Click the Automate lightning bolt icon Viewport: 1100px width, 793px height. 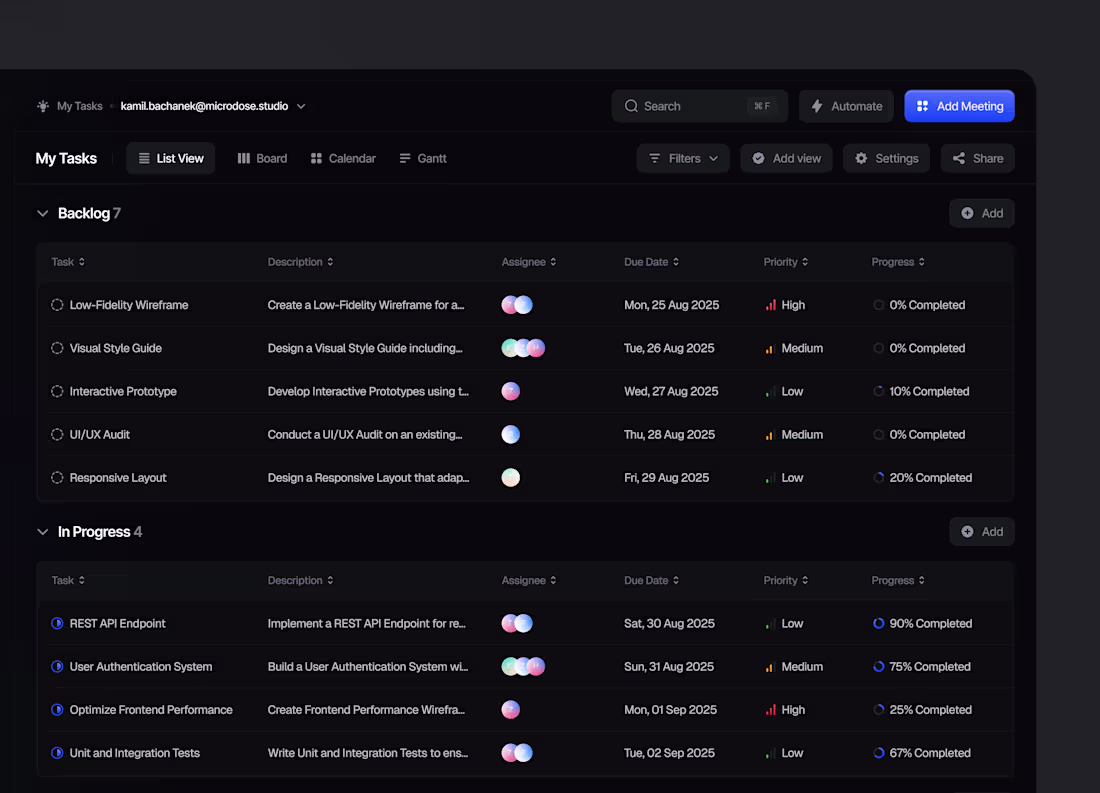tap(817, 105)
